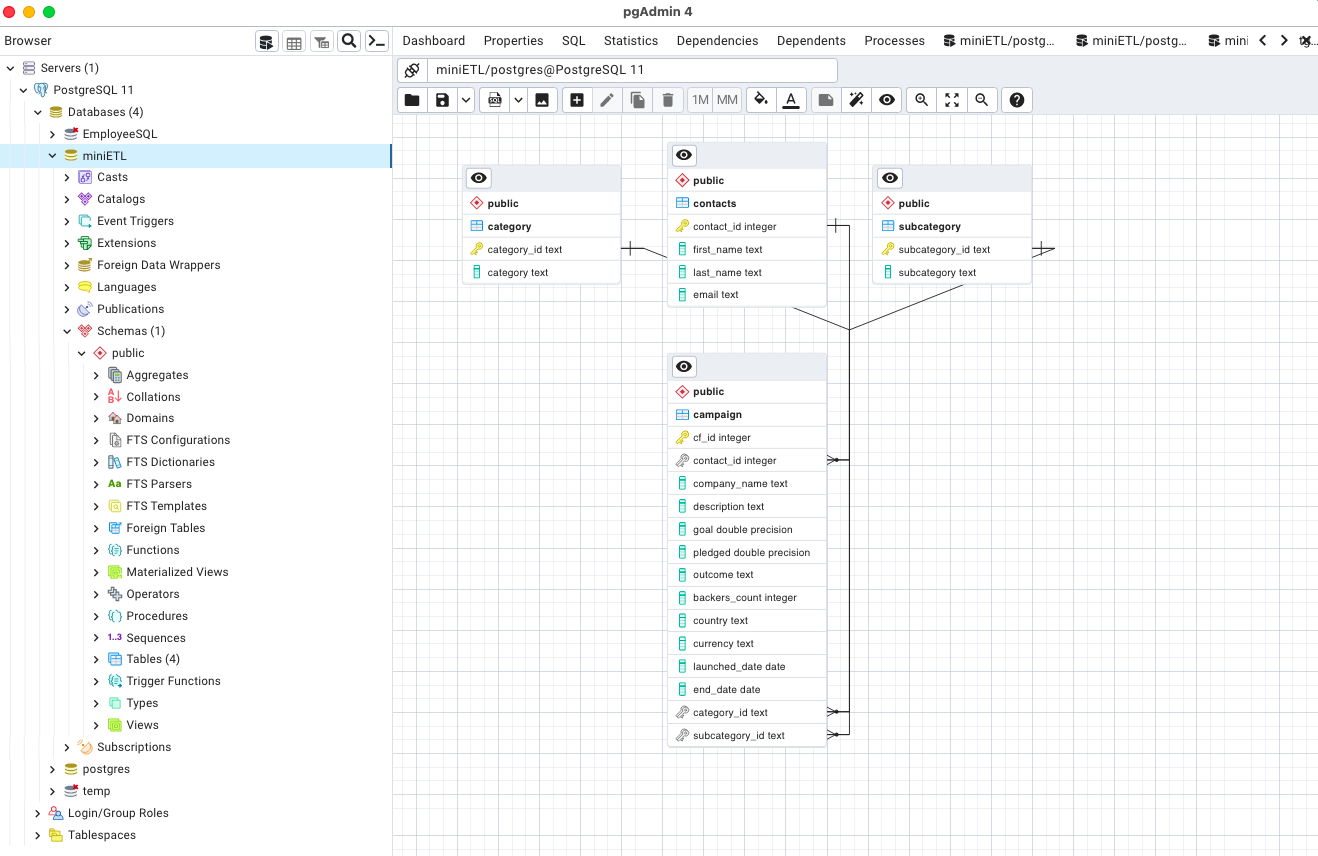
Task: Toggle the eye icon on contacts table
Action: point(683,155)
